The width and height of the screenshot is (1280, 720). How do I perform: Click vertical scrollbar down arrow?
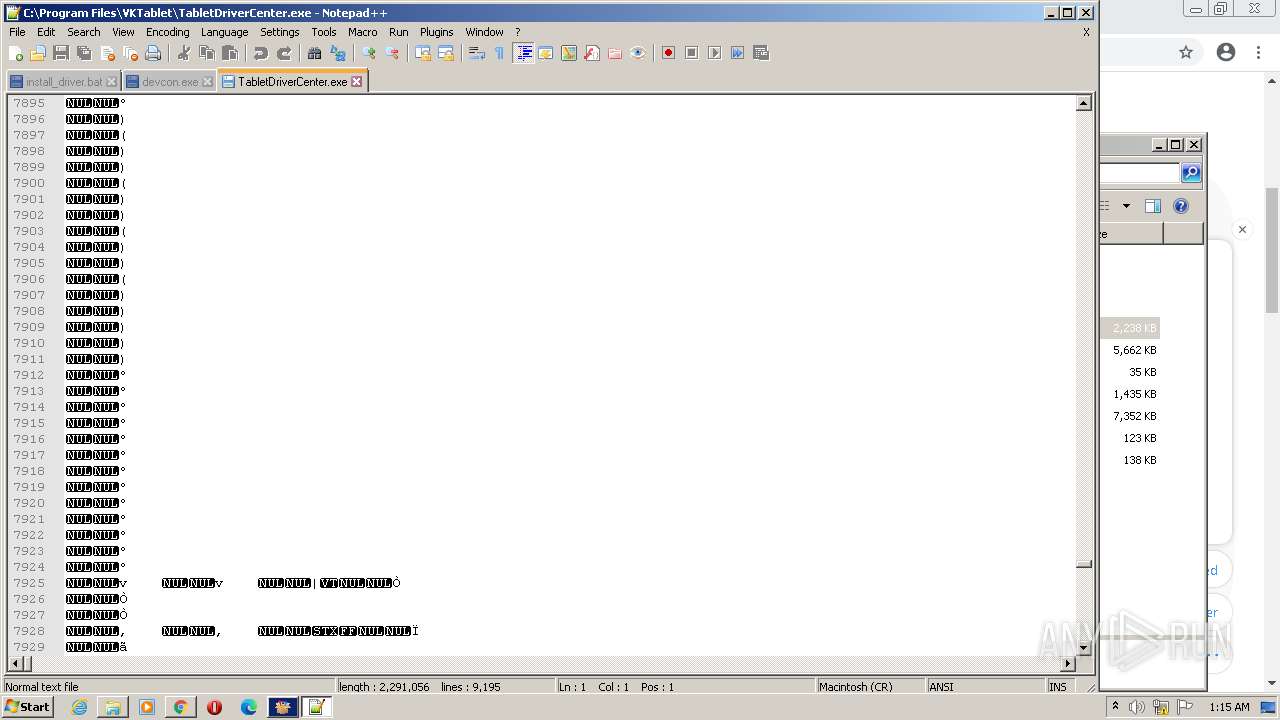pos(1083,648)
